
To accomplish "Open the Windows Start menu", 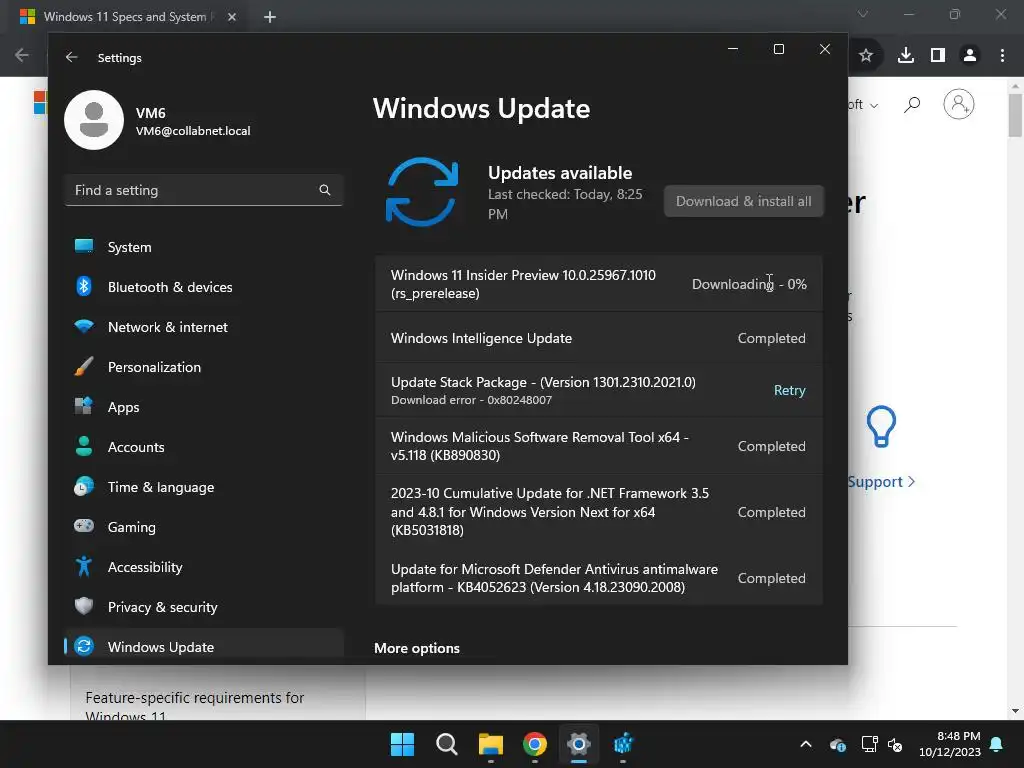I will [402, 744].
